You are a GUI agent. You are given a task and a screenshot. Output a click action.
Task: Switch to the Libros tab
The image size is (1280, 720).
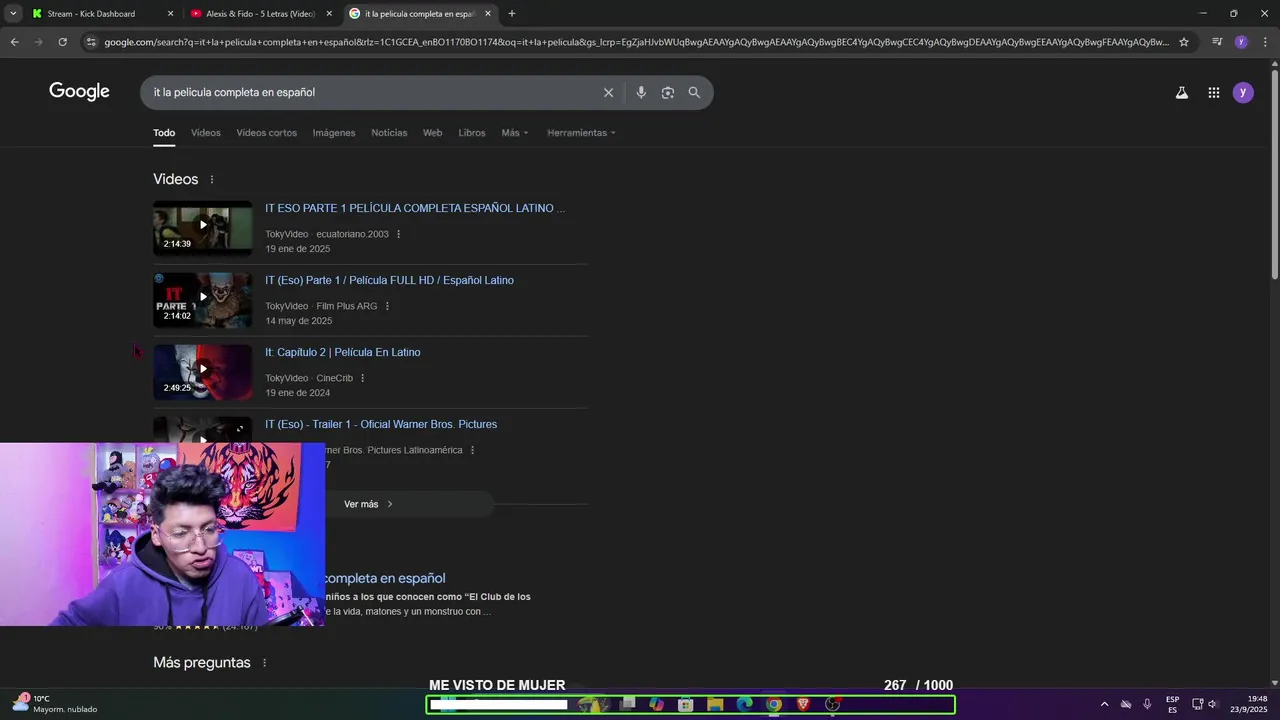coord(472,133)
